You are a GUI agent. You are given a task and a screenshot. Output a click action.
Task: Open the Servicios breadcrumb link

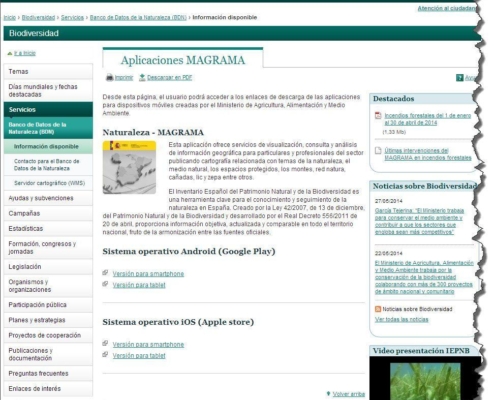72,17
